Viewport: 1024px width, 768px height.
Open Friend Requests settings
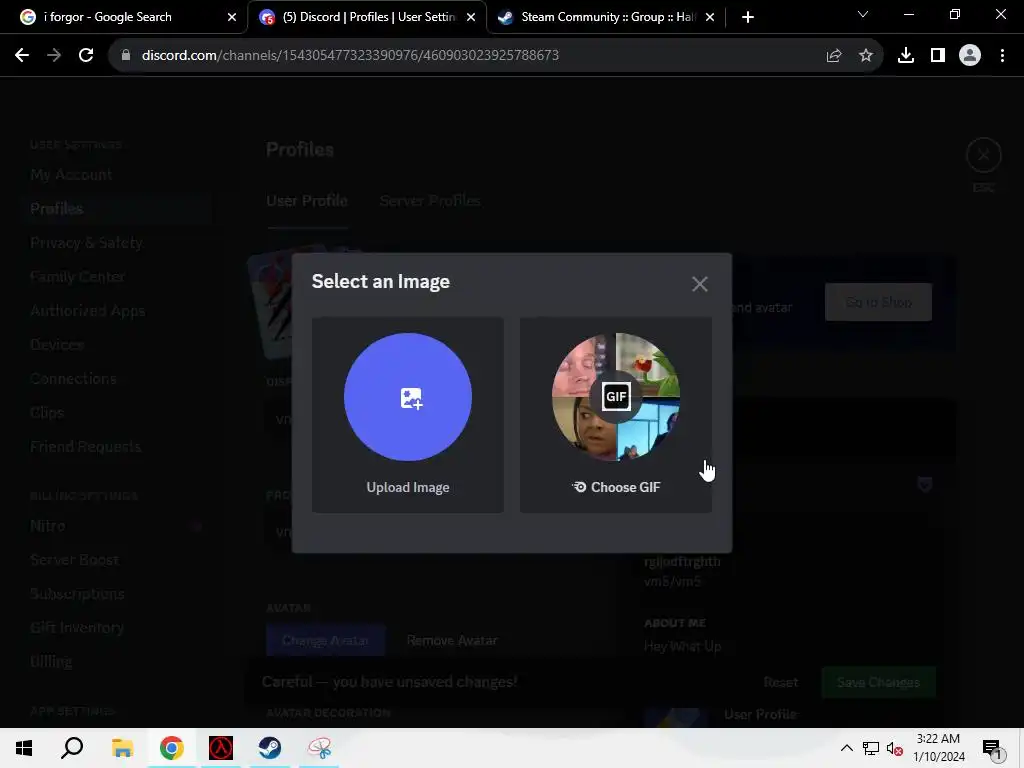[86, 446]
